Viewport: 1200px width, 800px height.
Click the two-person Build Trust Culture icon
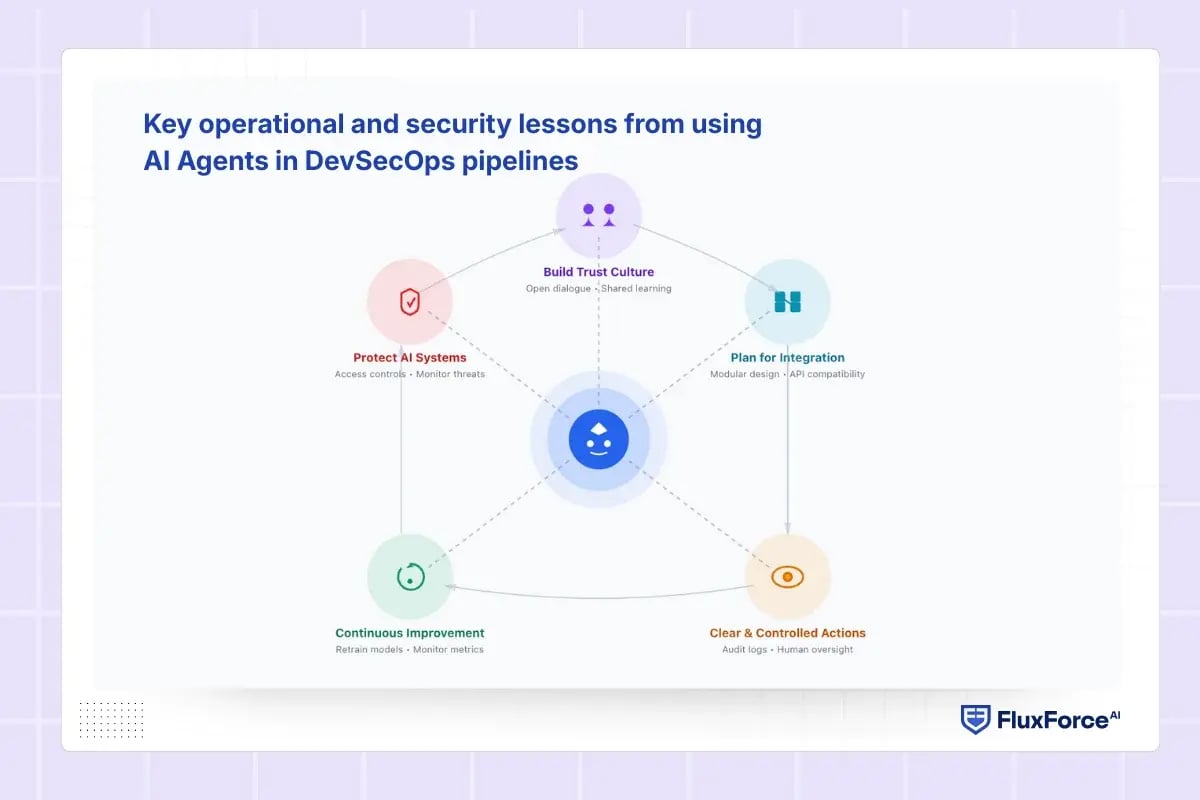click(x=598, y=213)
